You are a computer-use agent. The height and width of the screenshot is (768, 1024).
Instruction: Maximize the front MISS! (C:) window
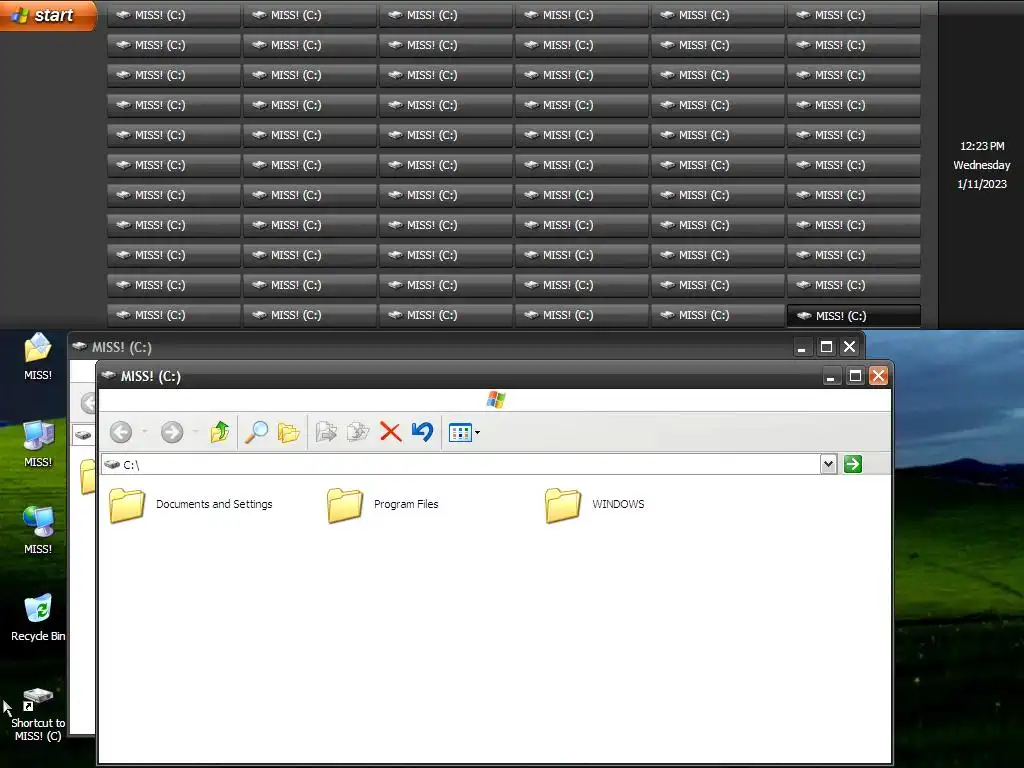point(855,376)
